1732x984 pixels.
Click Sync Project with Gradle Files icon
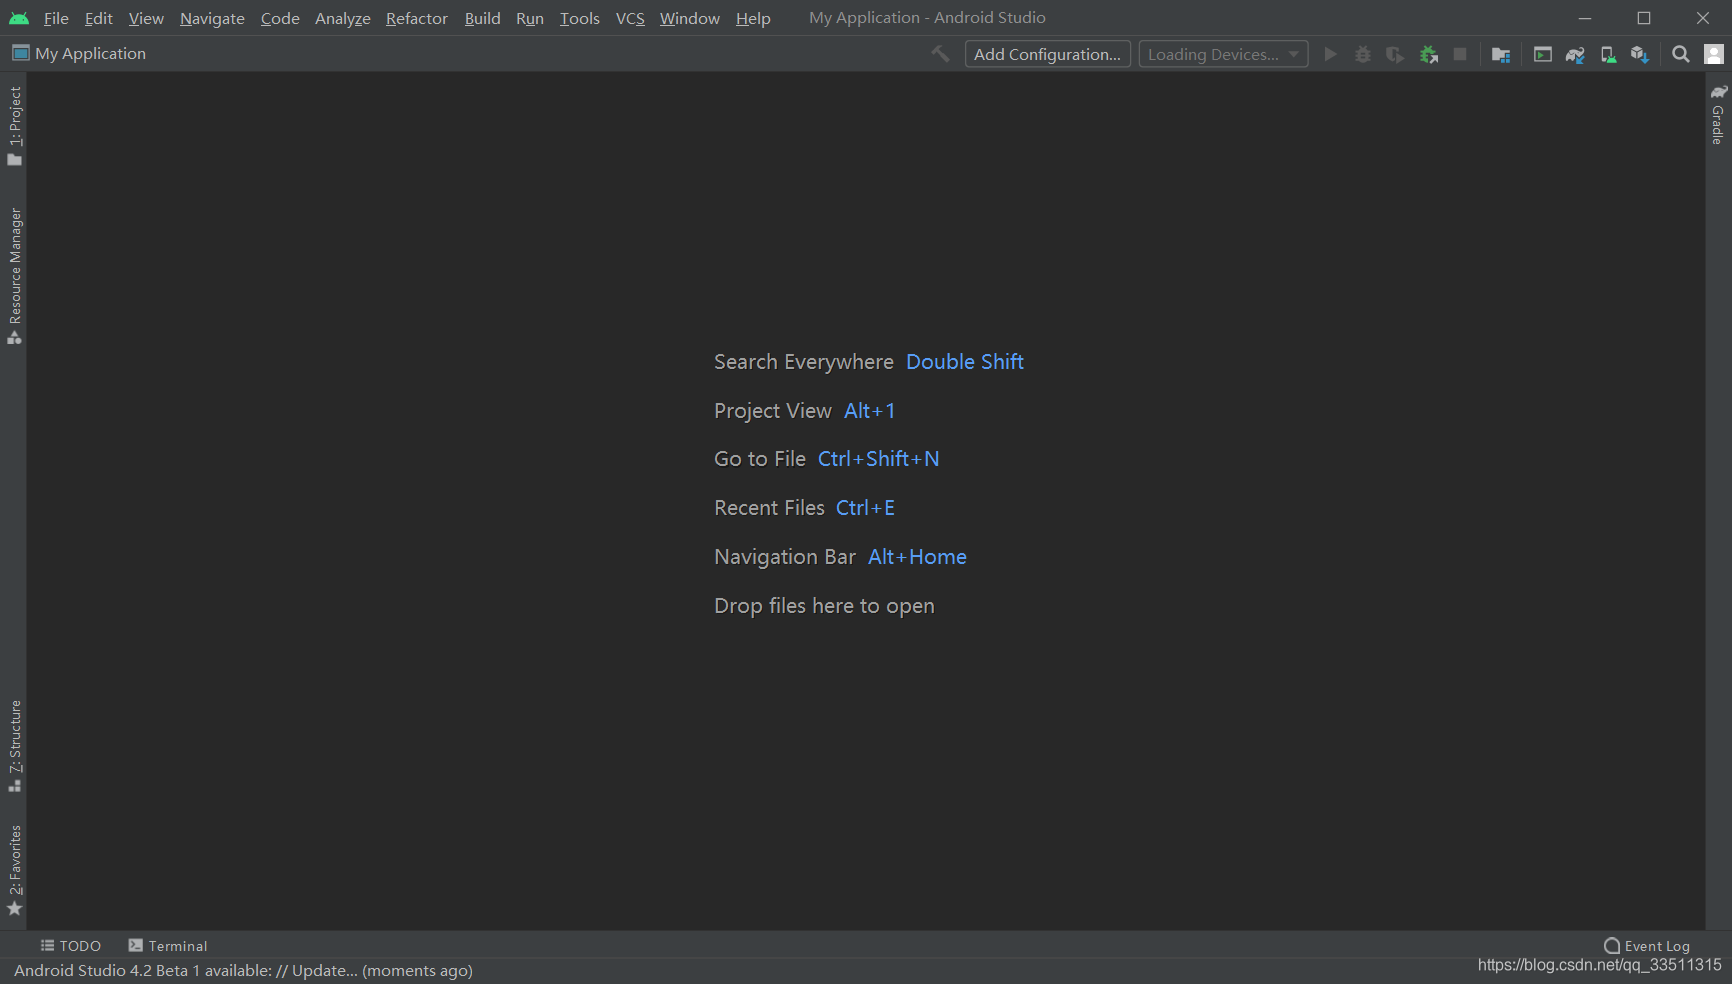coord(1575,54)
